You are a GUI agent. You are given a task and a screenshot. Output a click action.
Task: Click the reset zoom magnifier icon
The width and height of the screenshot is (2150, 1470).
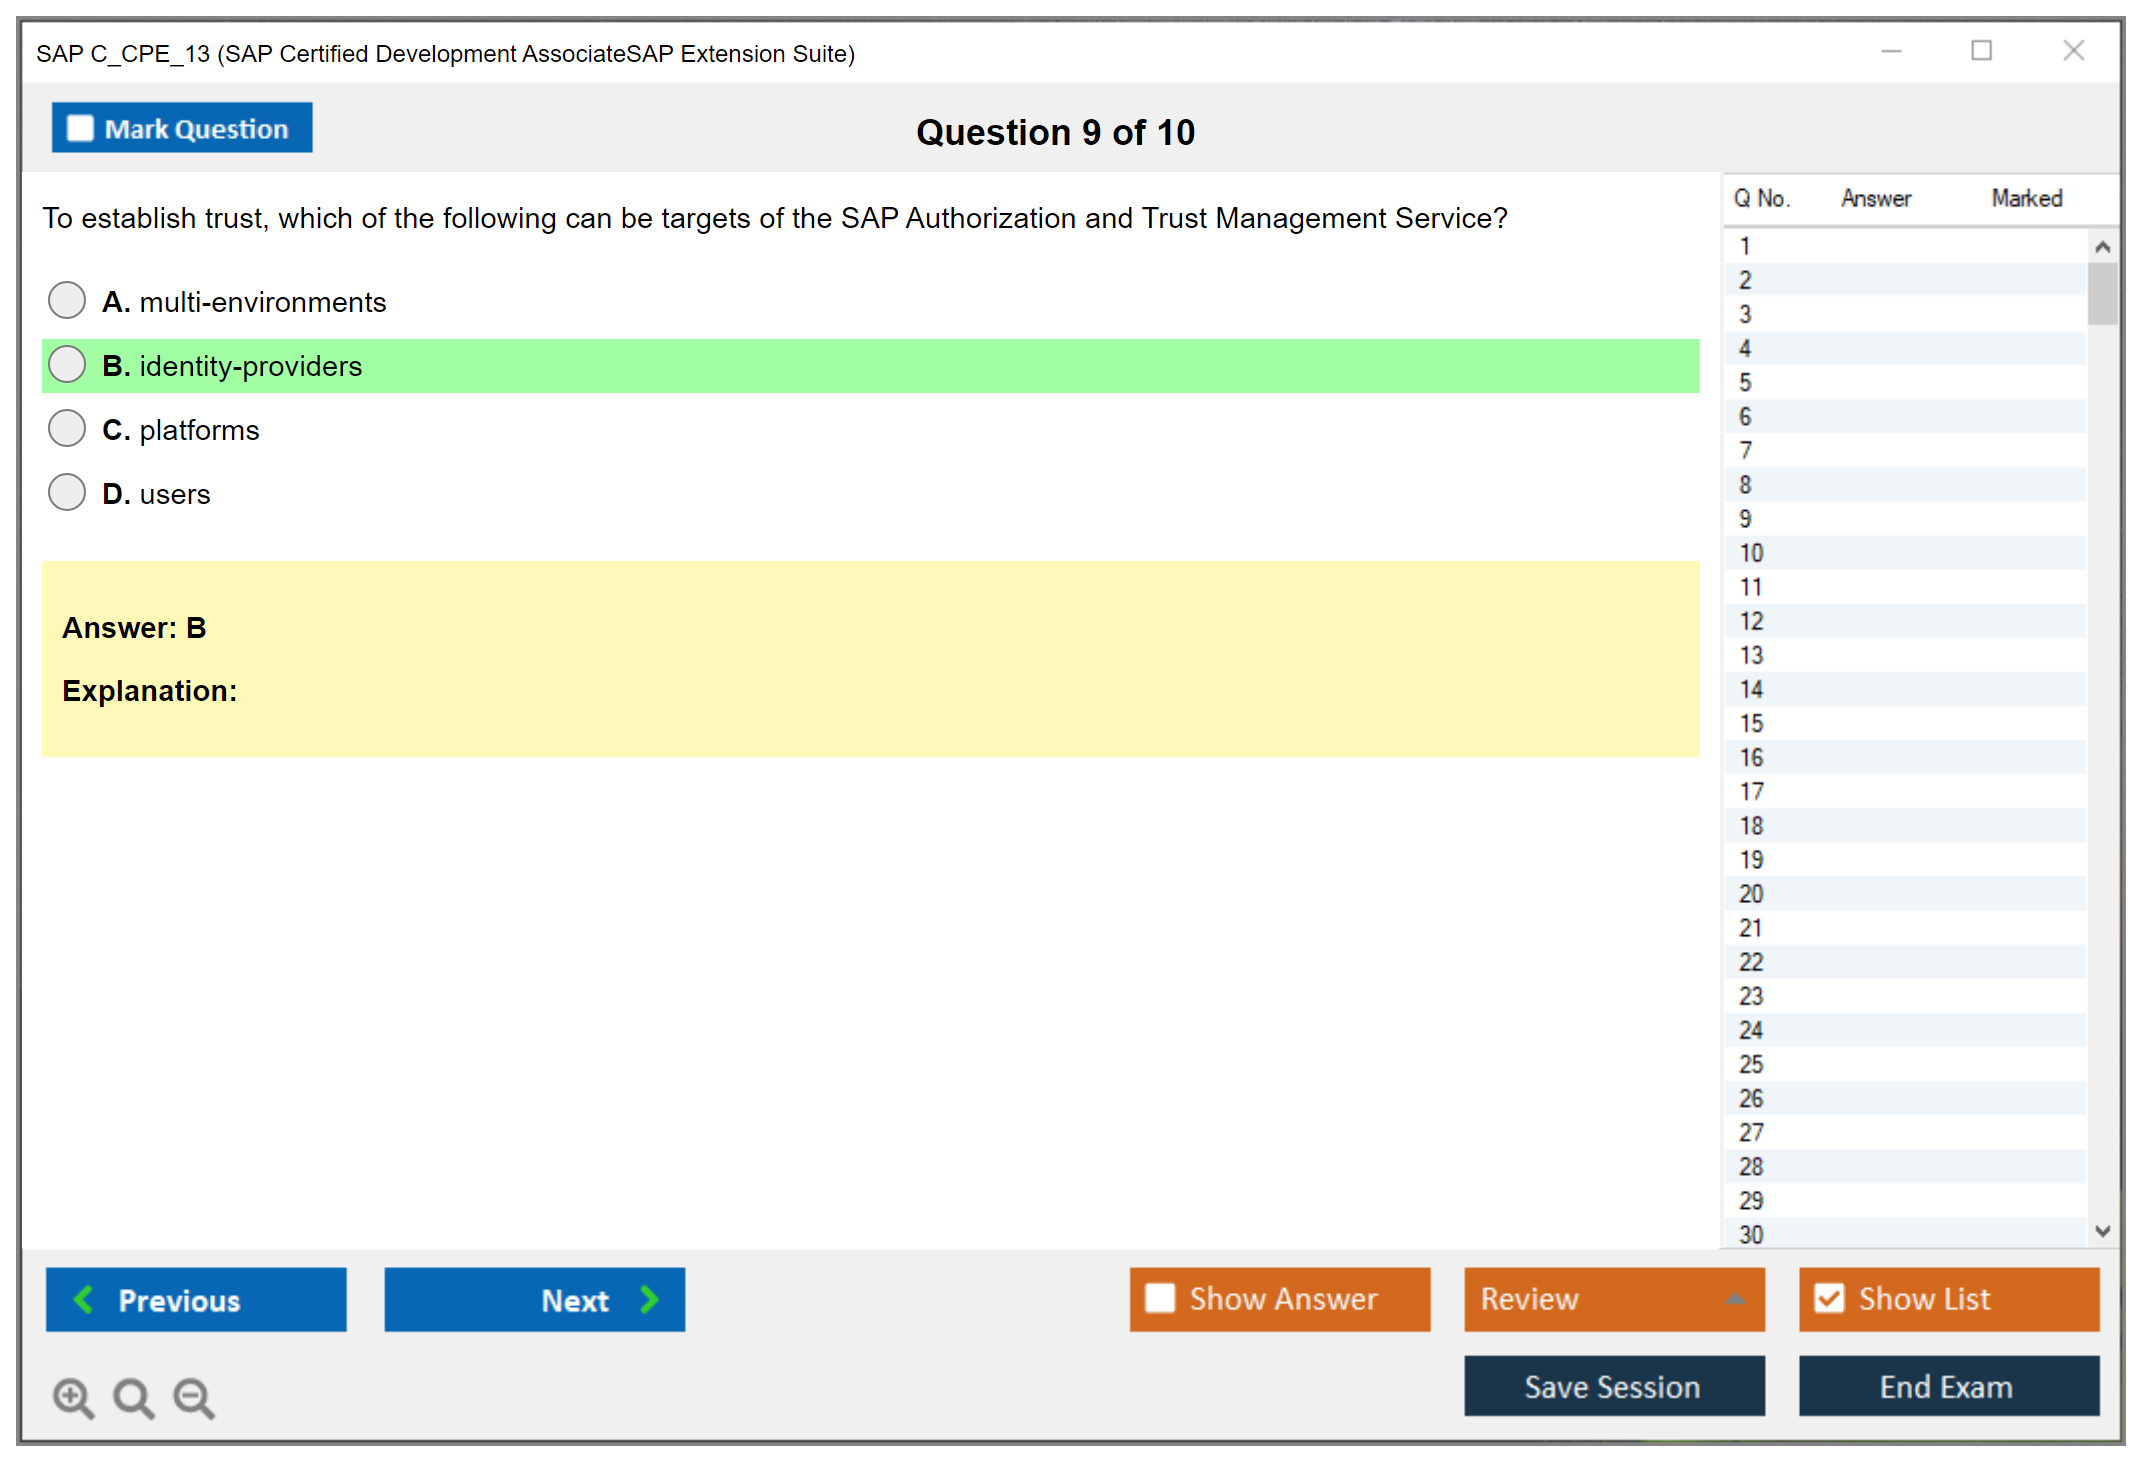[133, 1397]
